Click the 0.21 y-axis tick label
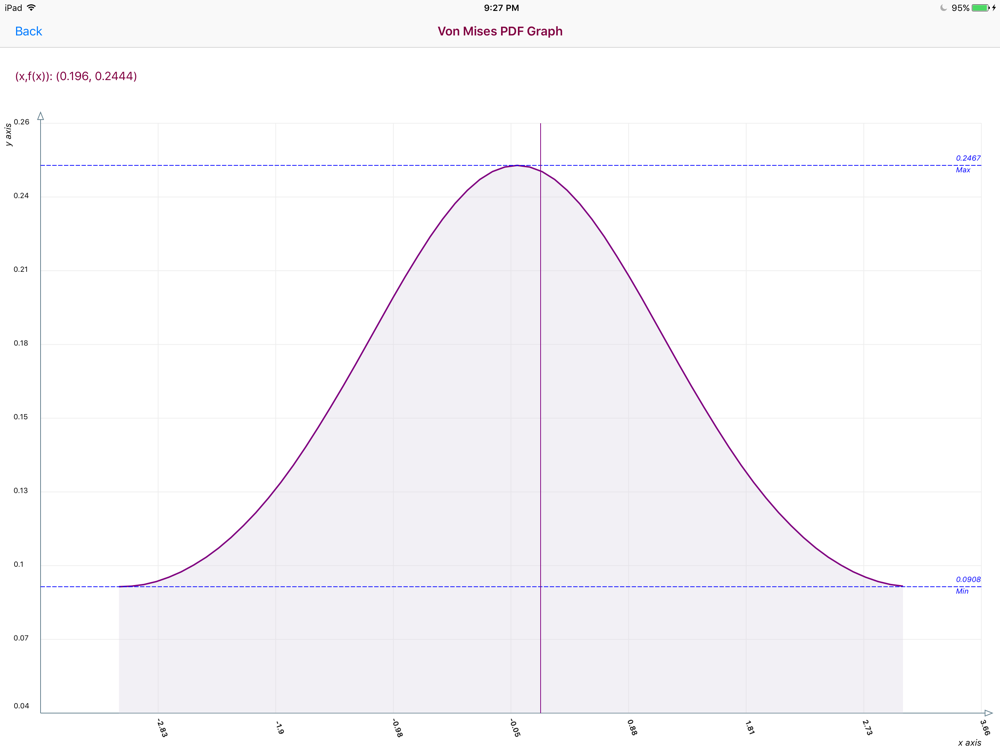Viewport: 1000px width, 750px height. pos(21,270)
